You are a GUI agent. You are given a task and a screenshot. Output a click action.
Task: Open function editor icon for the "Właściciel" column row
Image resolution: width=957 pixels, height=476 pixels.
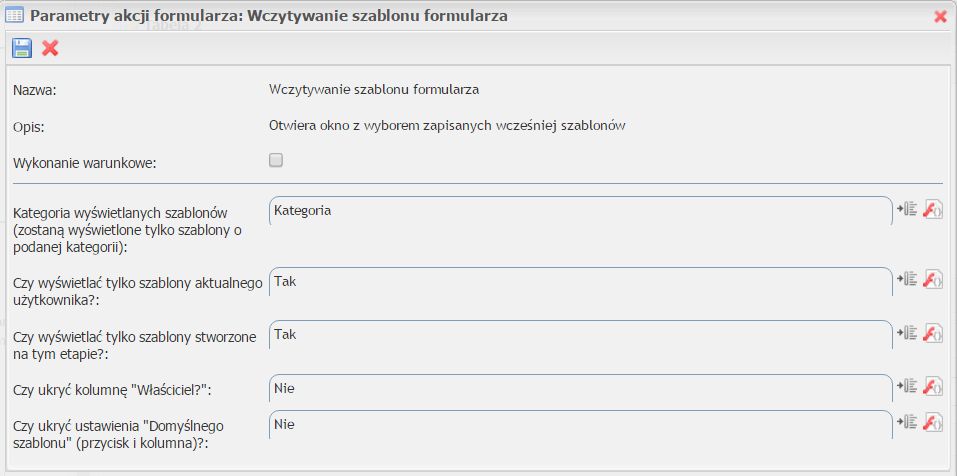[933, 385]
